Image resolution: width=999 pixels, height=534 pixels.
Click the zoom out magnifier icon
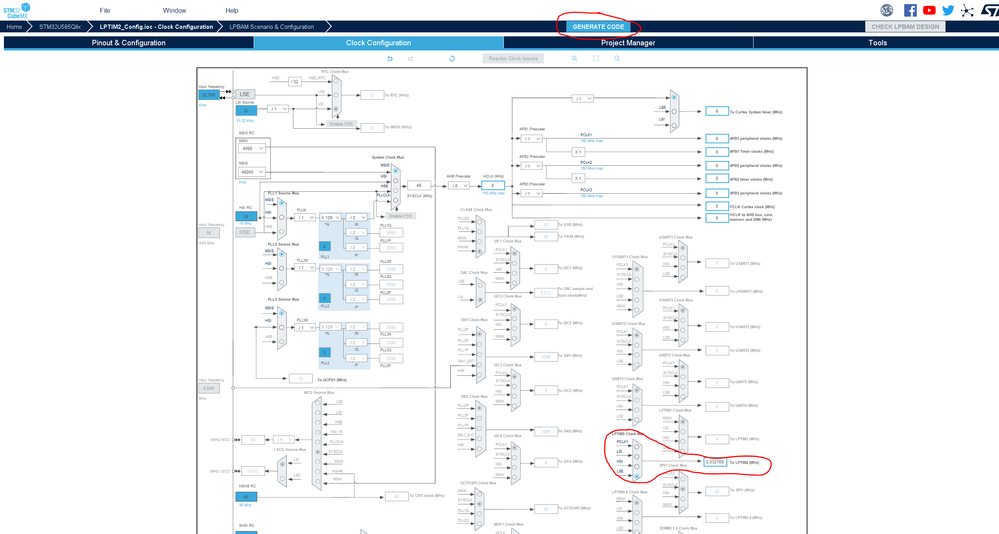[617, 58]
